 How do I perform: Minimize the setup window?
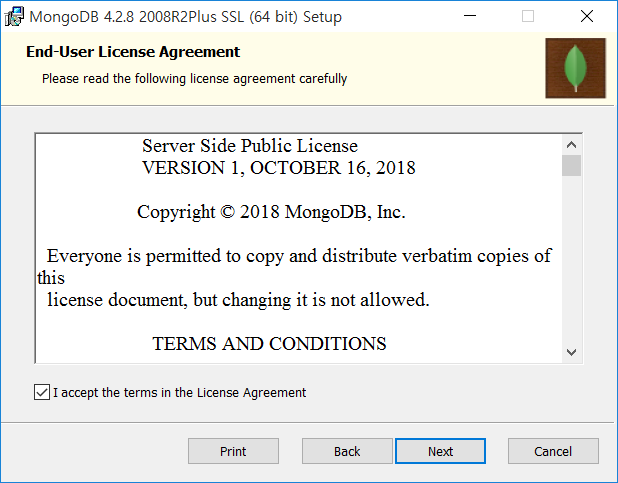coord(470,16)
